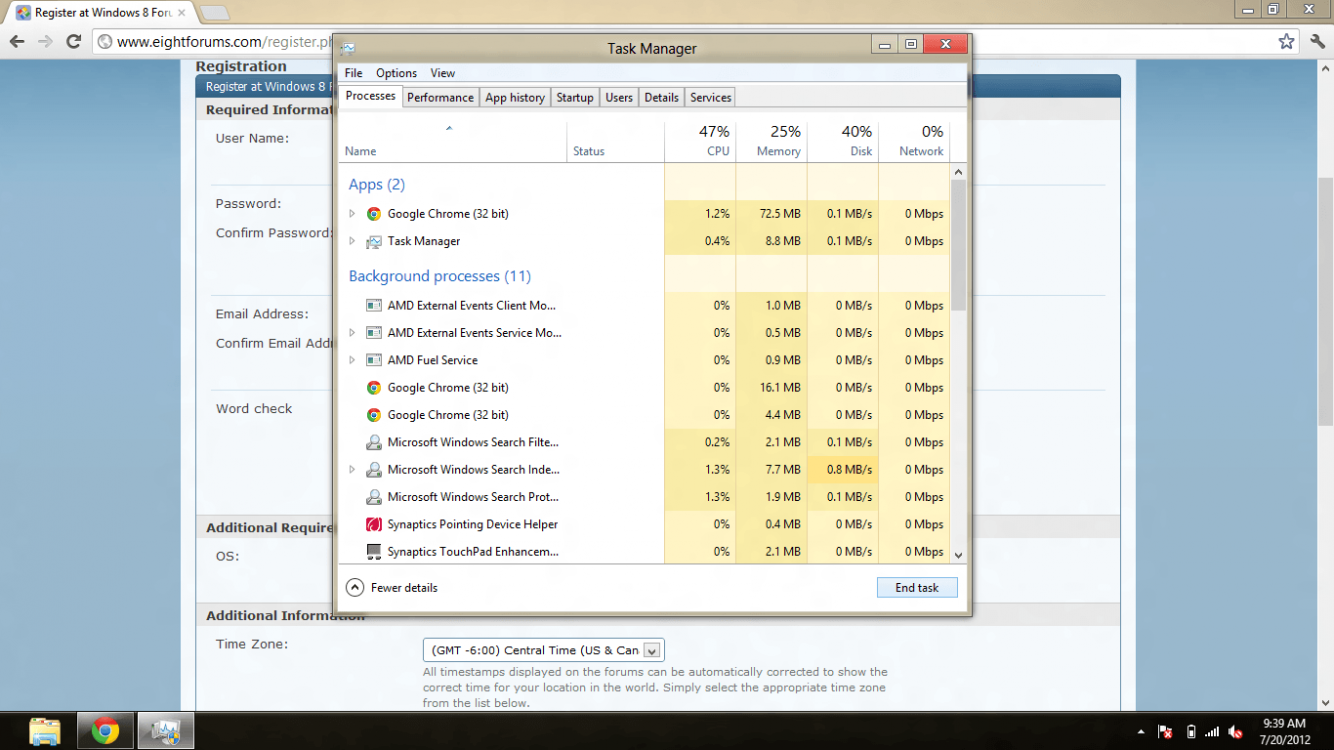Reload the page in Chrome
This screenshot has height=750, width=1334.
click(73, 41)
